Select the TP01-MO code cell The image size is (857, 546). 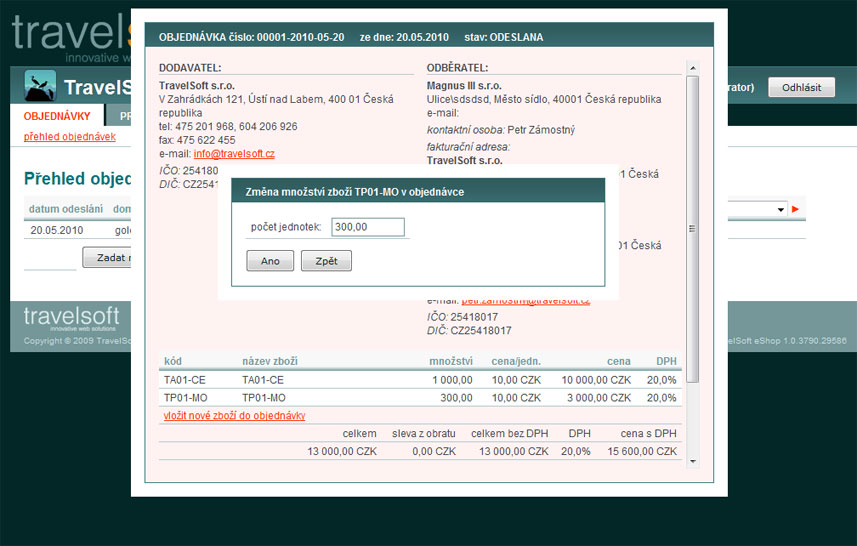(x=185, y=397)
